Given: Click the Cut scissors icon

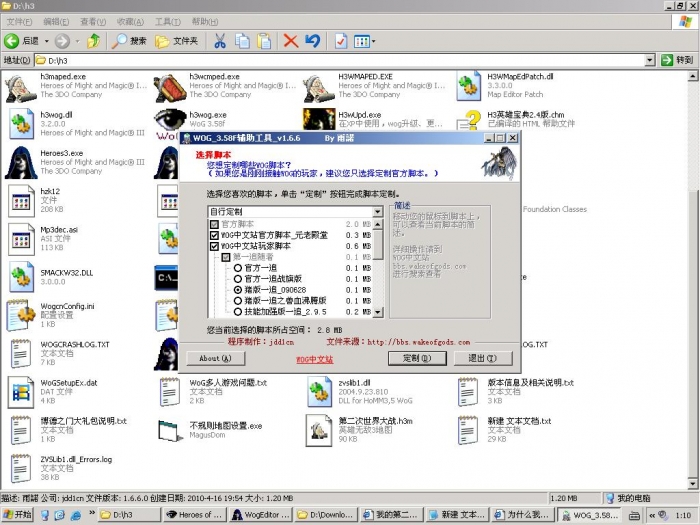Looking at the screenshot, I should 220,41.
